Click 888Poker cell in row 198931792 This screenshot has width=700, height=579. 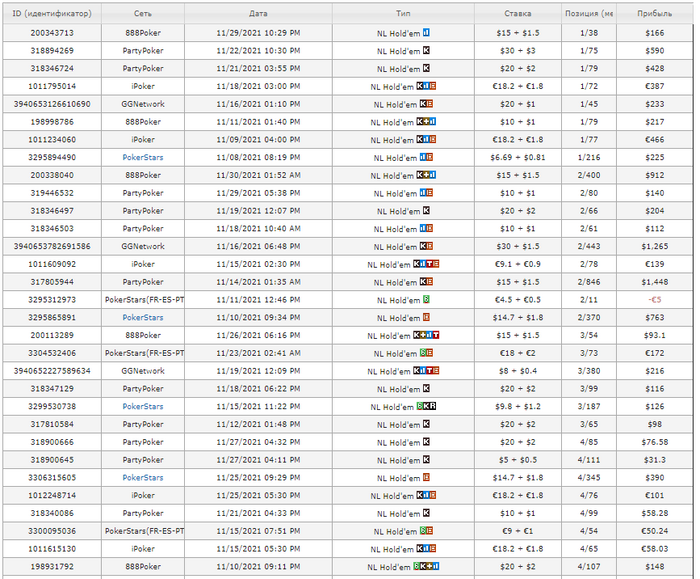click(x=143, y=567)
